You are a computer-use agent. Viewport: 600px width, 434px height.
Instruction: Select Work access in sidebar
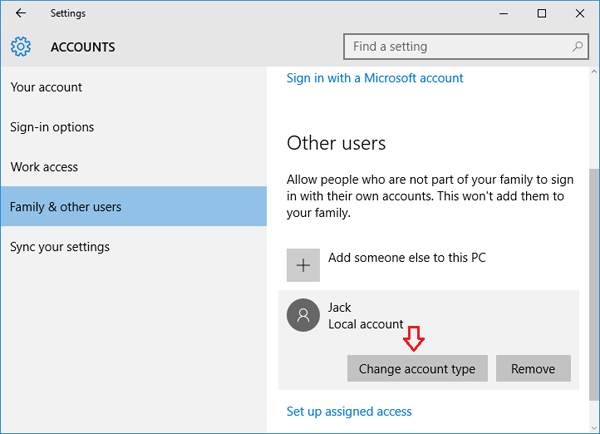[44, 167]
